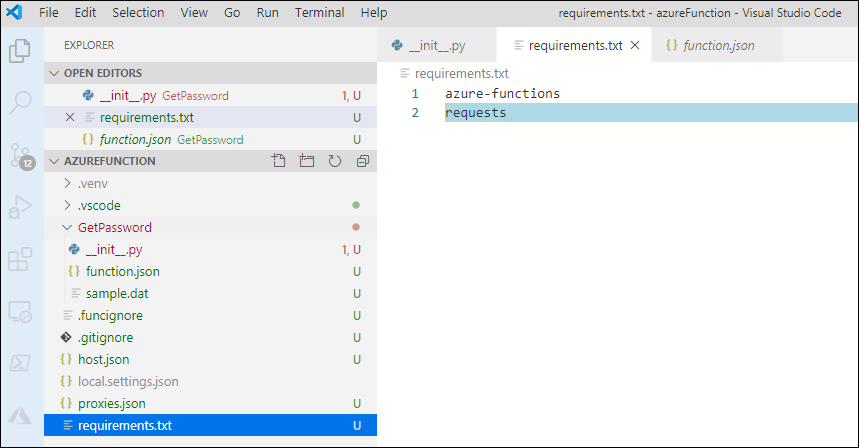Select function.json in Open Editors list
859x448 pixels.
[210, 139]
